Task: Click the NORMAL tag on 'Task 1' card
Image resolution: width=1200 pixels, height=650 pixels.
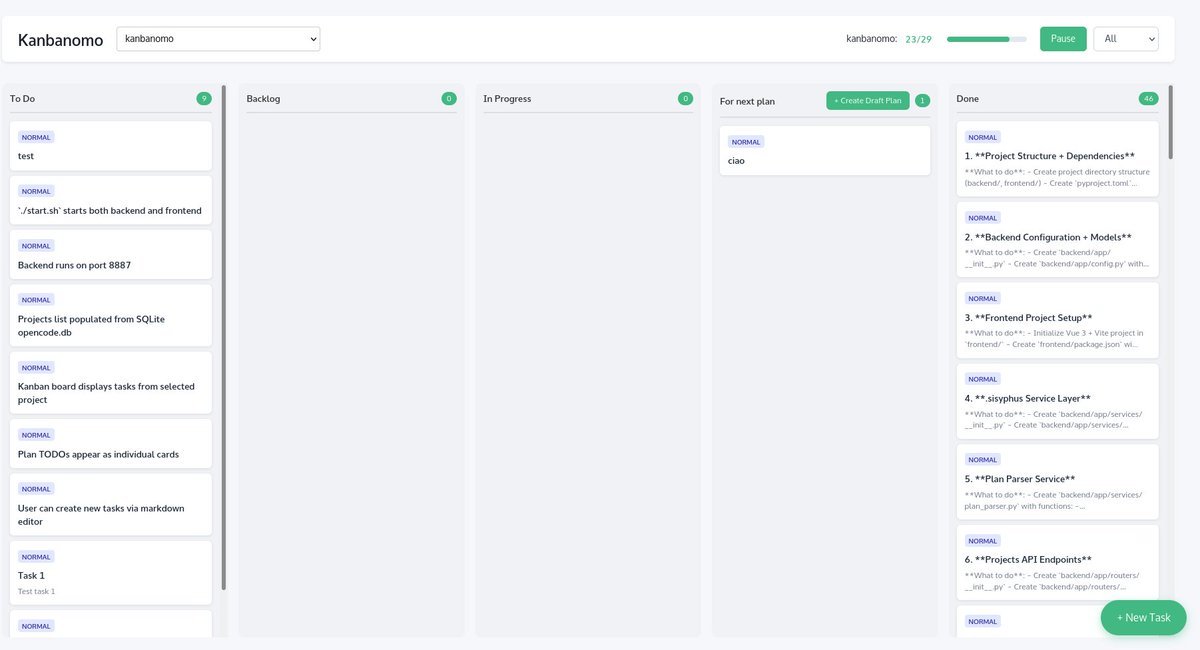Action: [36, 557]
